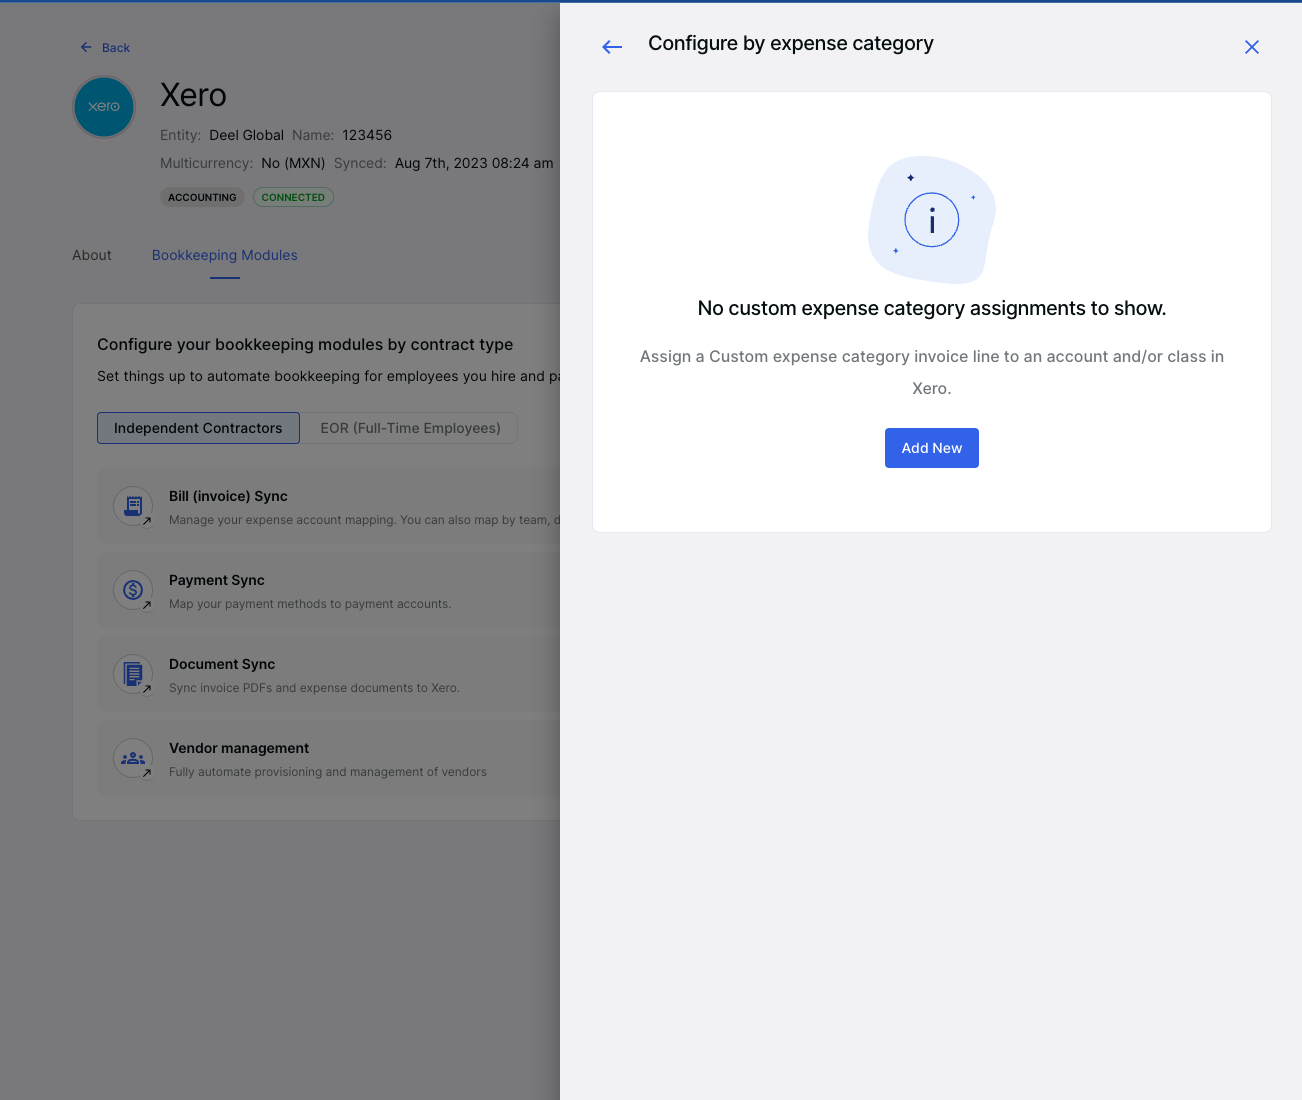
Task: Click 'Manage your expense account mapping' description
Action: point(364,520)
